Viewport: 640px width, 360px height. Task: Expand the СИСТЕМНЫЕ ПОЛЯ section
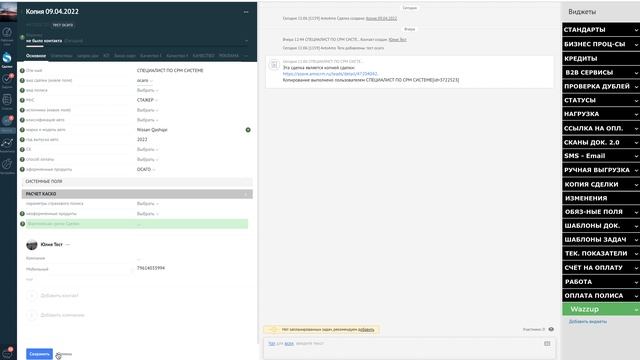coord(137,181)
